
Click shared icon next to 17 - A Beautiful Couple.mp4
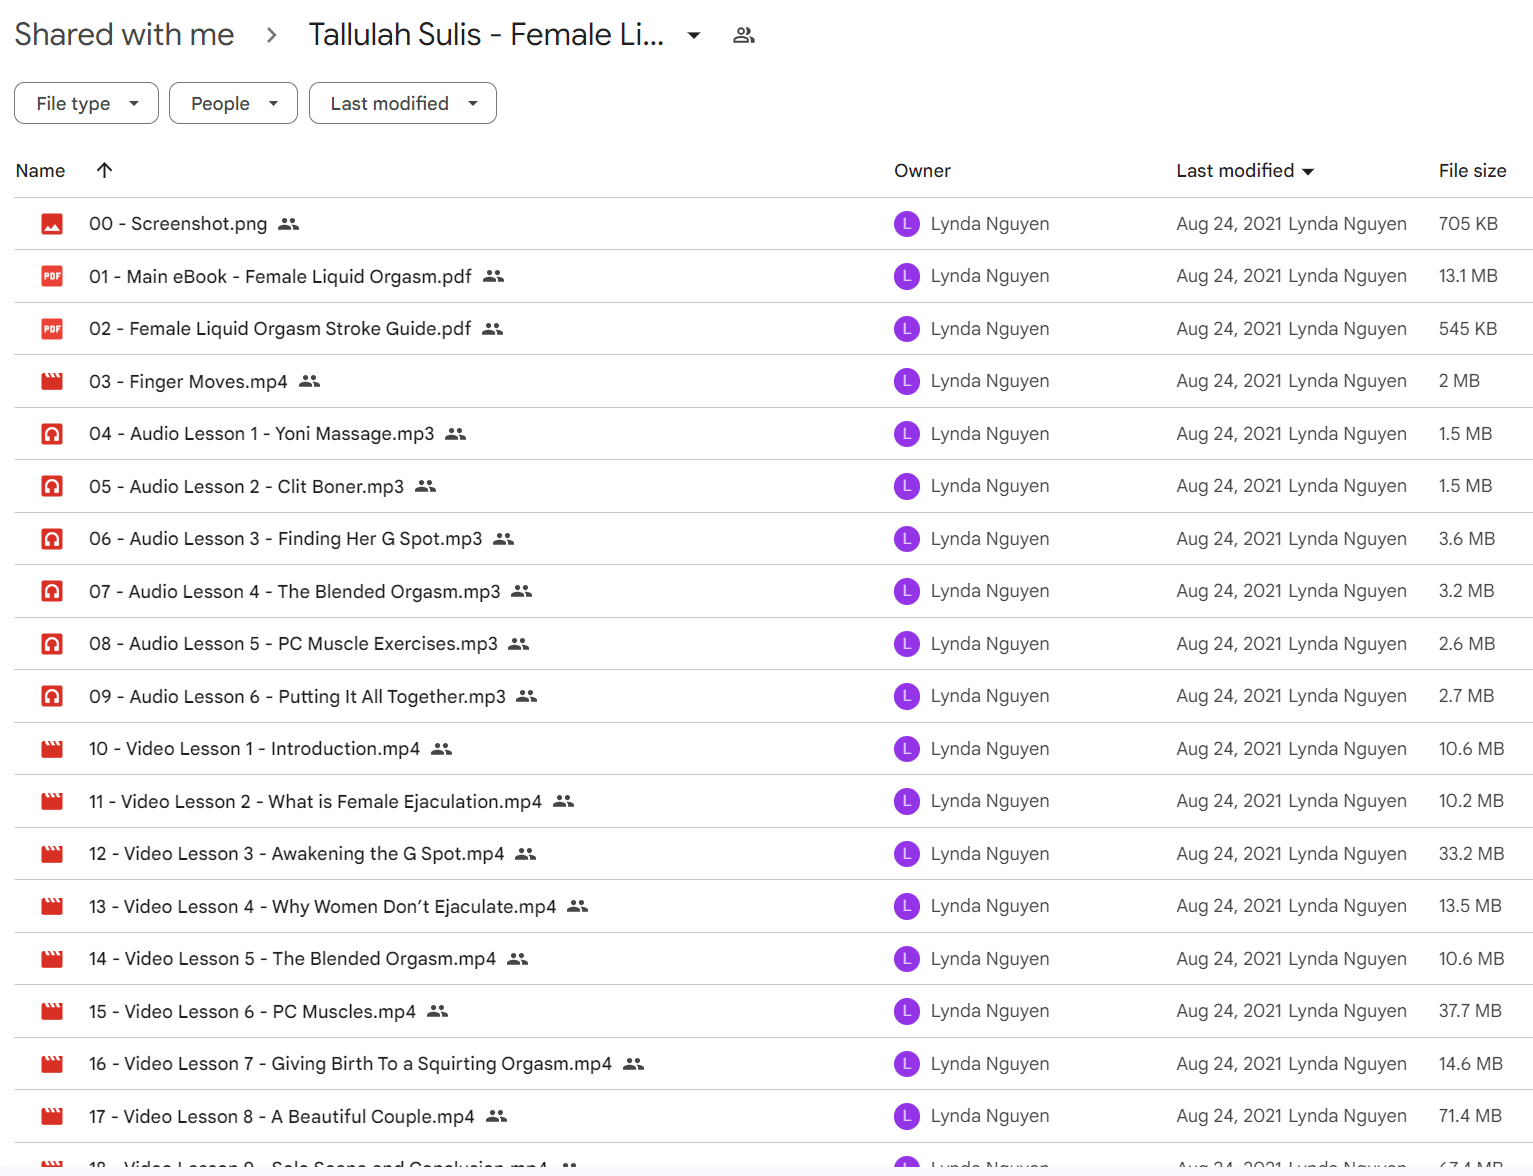point(497,1116)
